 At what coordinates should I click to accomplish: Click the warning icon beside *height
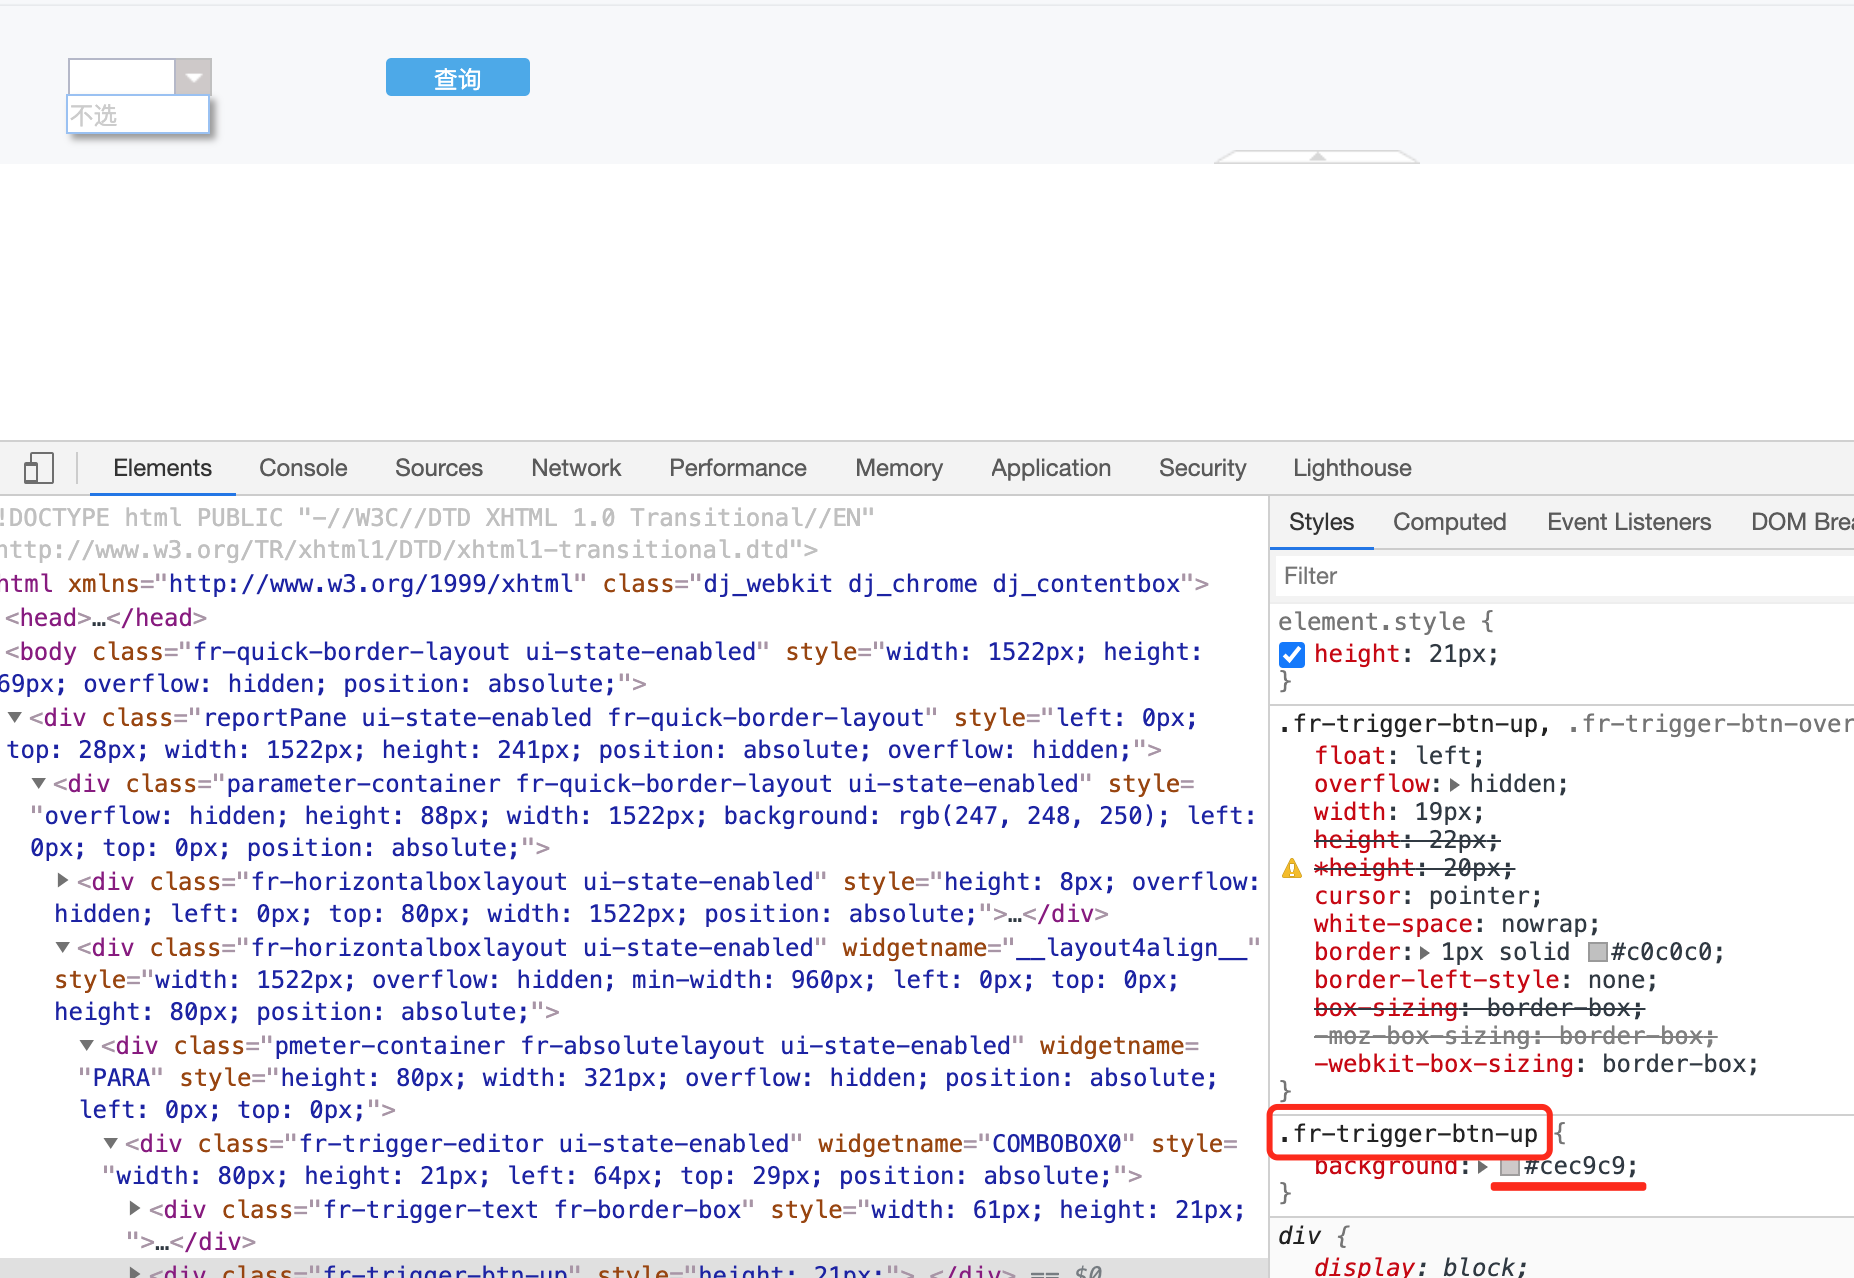point(1292,868)
